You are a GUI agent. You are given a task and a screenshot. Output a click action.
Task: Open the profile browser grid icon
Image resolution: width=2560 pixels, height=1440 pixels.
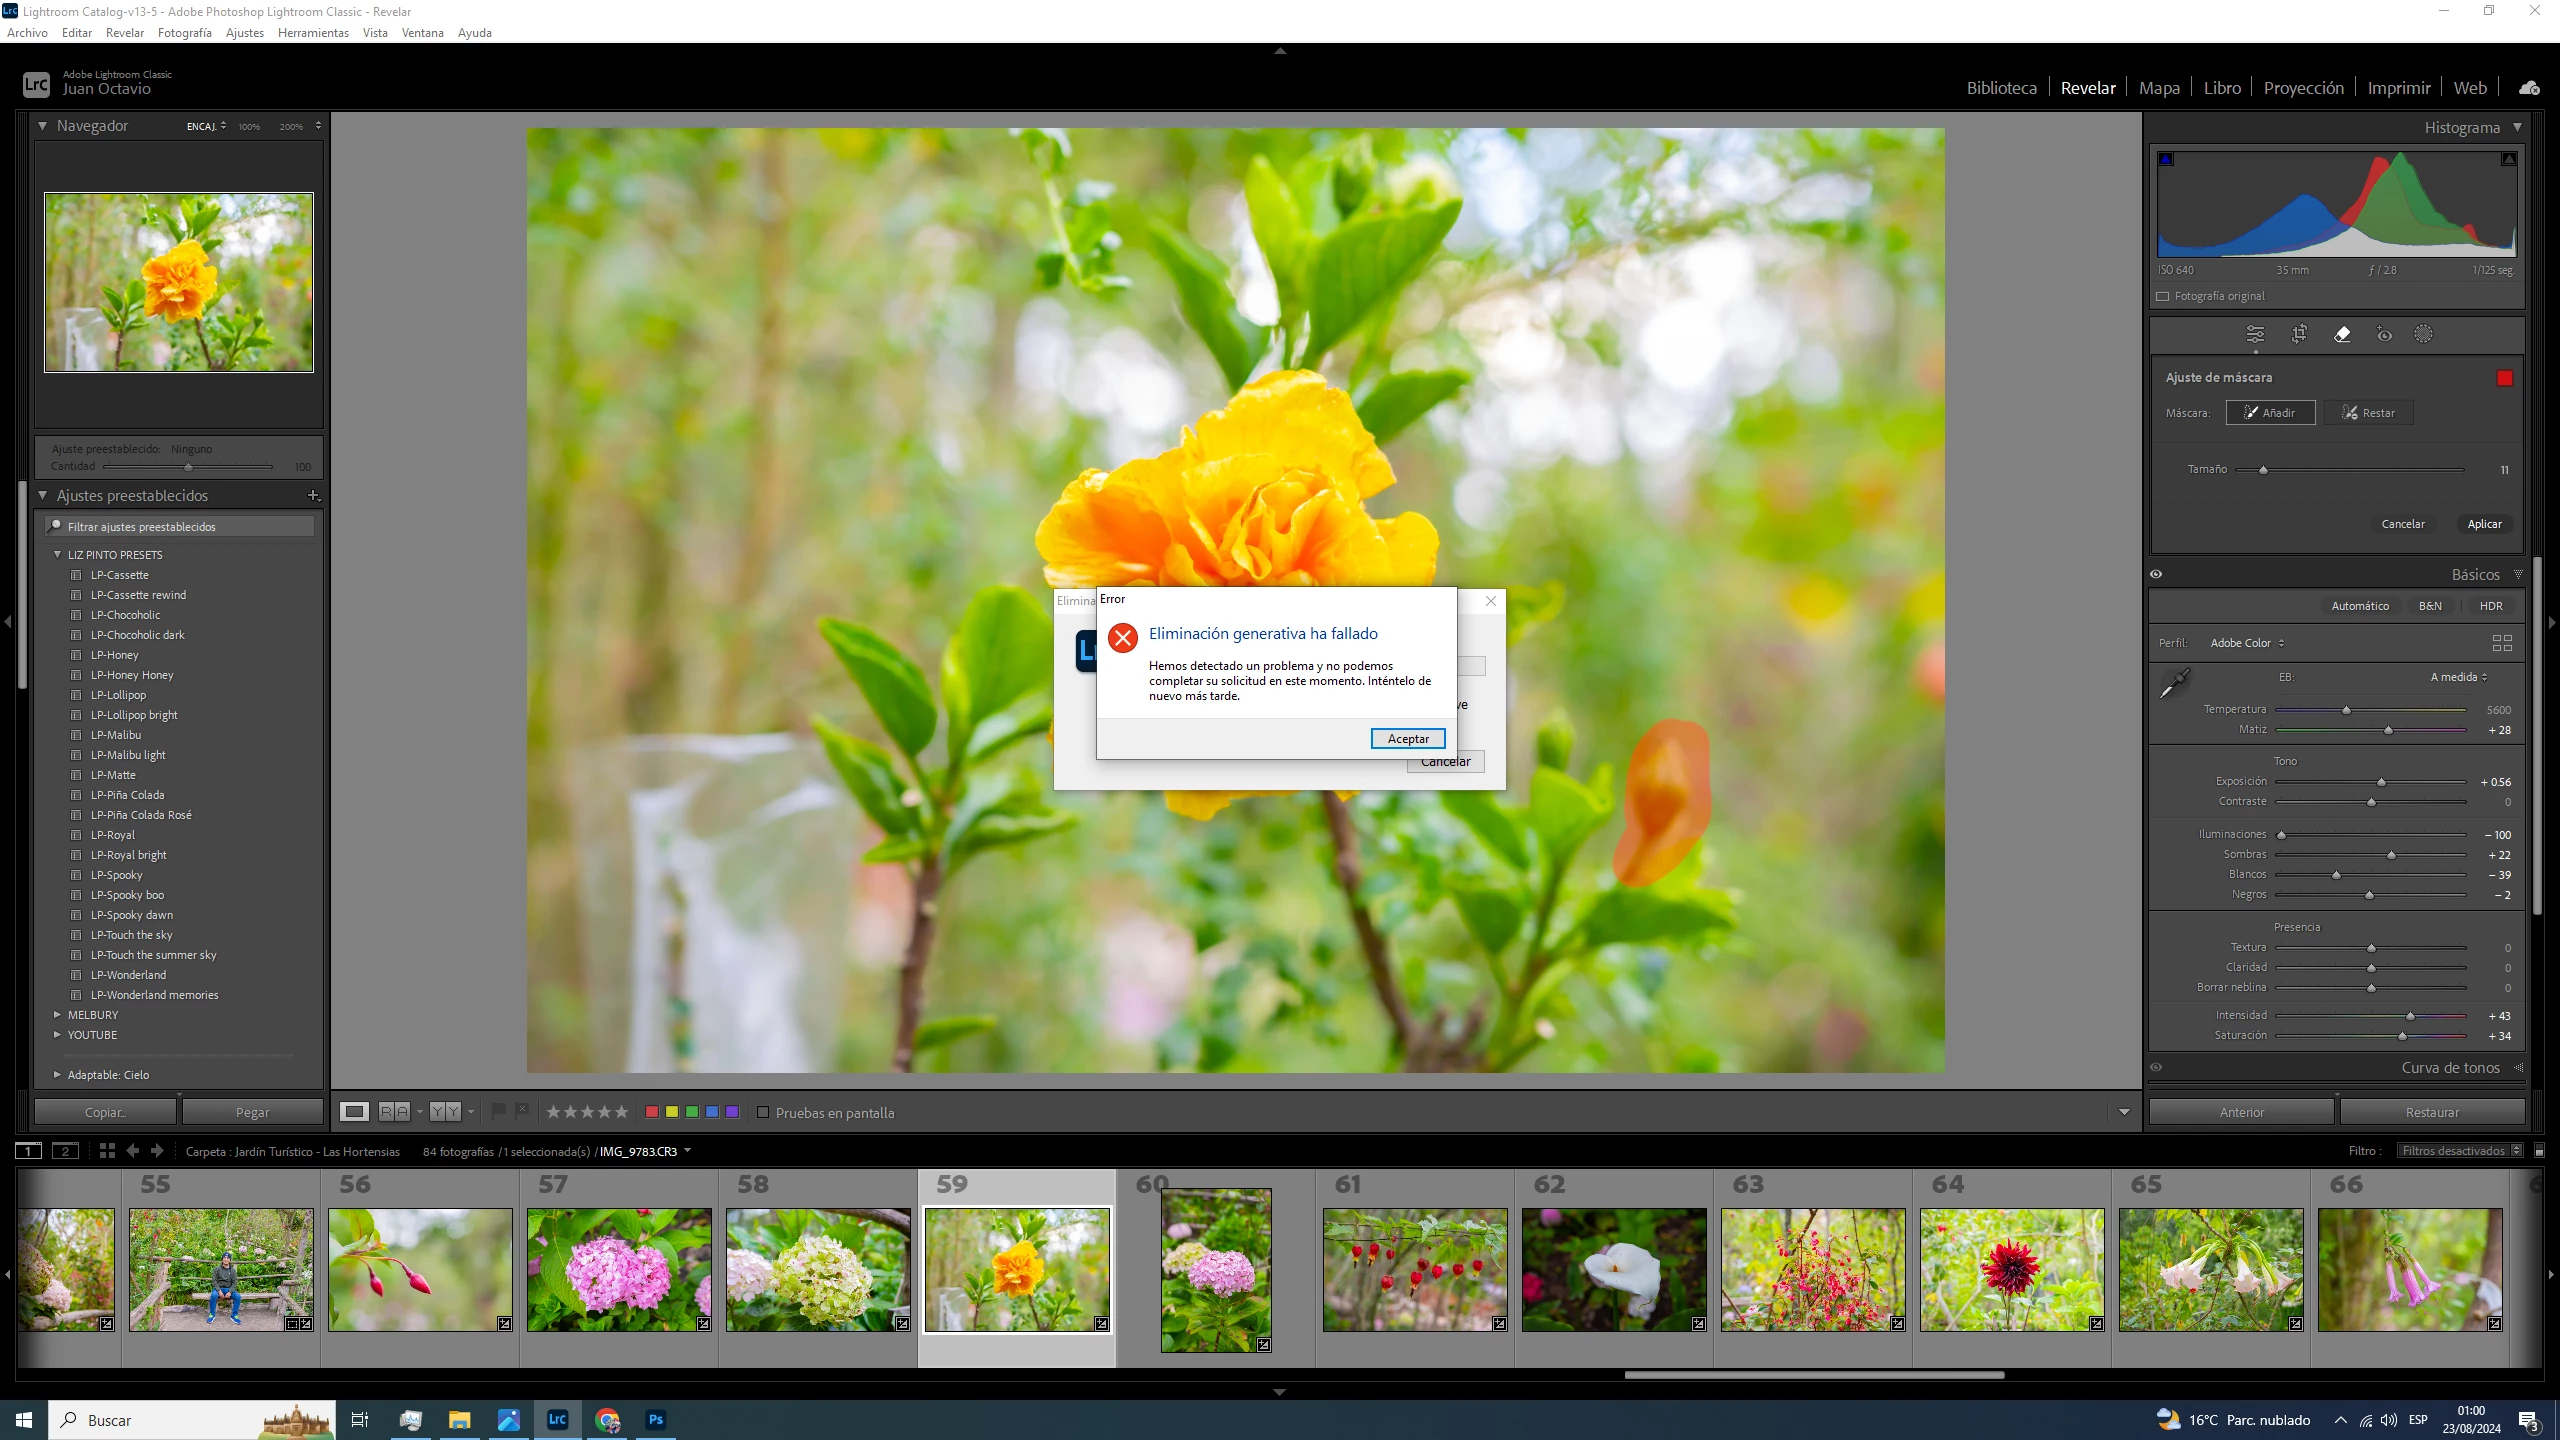click(x=2502, y=643)
